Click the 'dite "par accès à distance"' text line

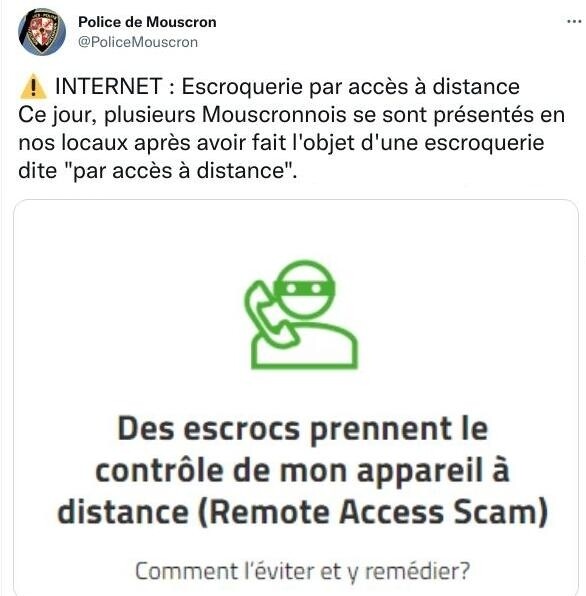point(158,170)
